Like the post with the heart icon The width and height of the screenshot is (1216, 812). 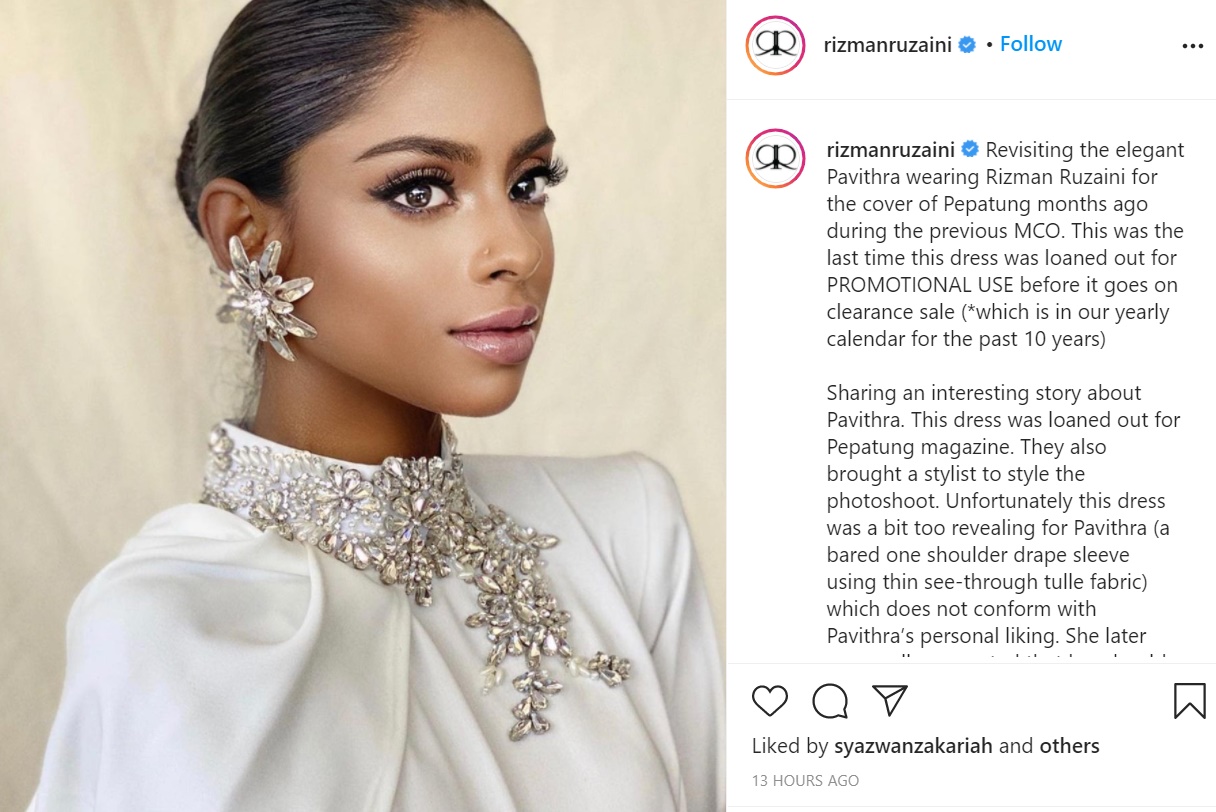point(770,701)
